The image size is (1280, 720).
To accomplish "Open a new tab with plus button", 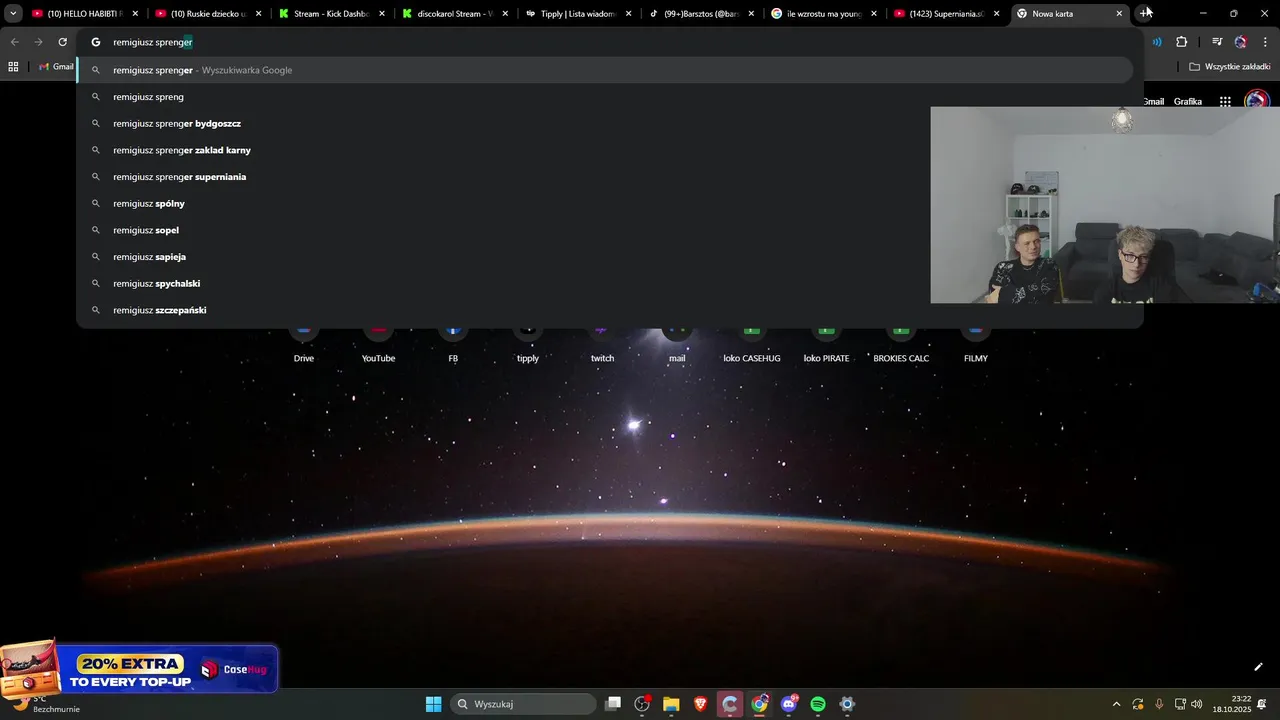I will click(x=1146, y=13).
